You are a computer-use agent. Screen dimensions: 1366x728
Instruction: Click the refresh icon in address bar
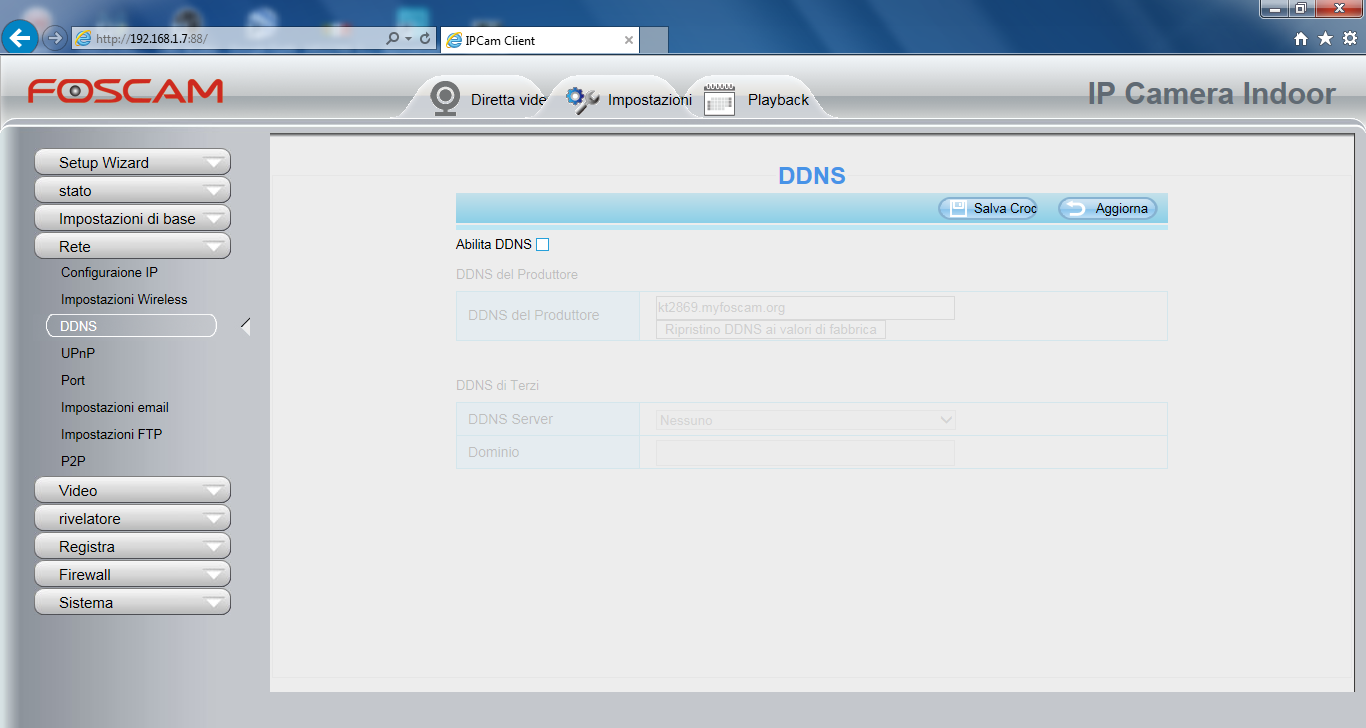pos(426,38)
